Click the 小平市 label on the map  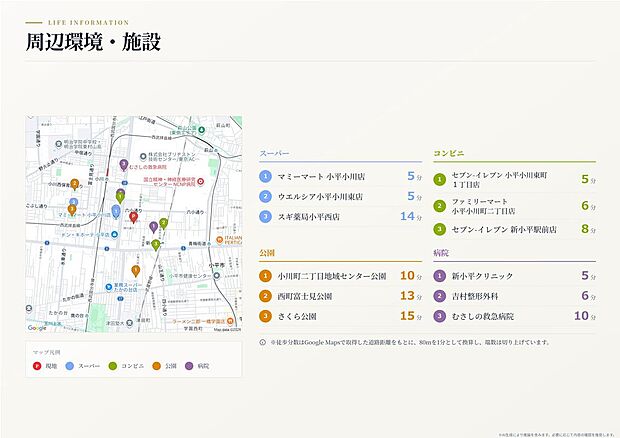(216, 265)
